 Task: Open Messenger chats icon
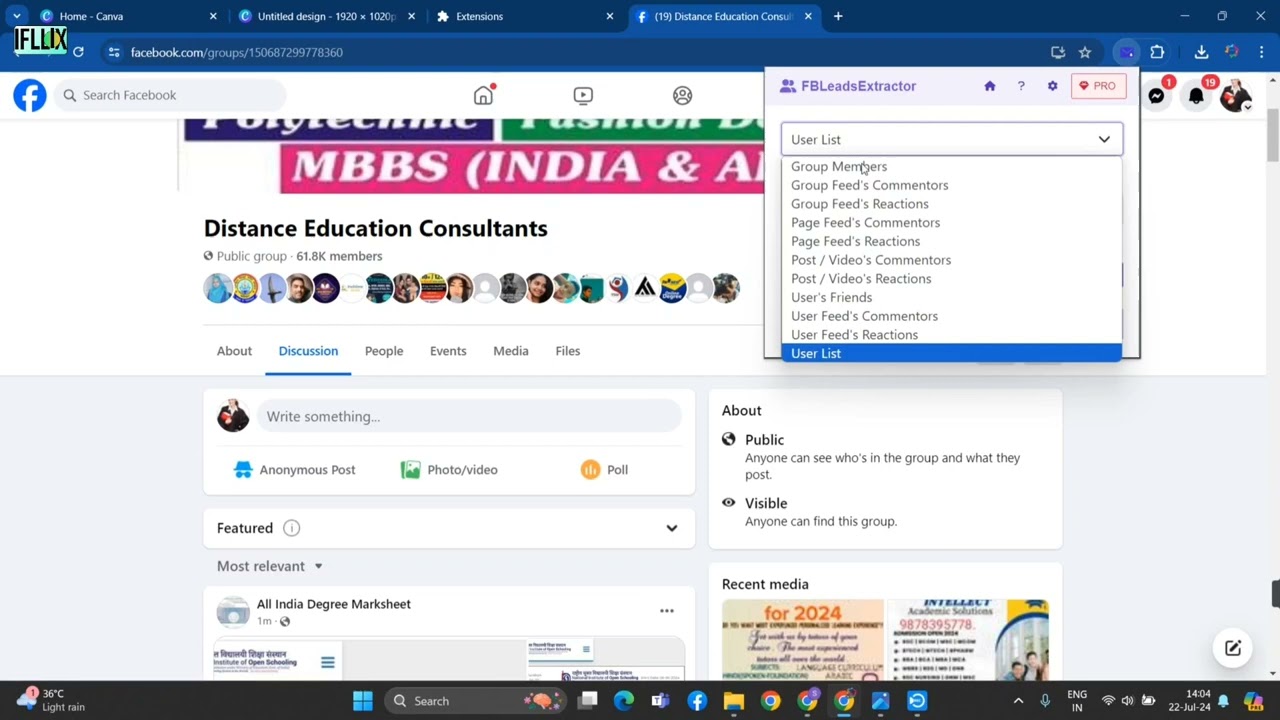pos(1157,95)
